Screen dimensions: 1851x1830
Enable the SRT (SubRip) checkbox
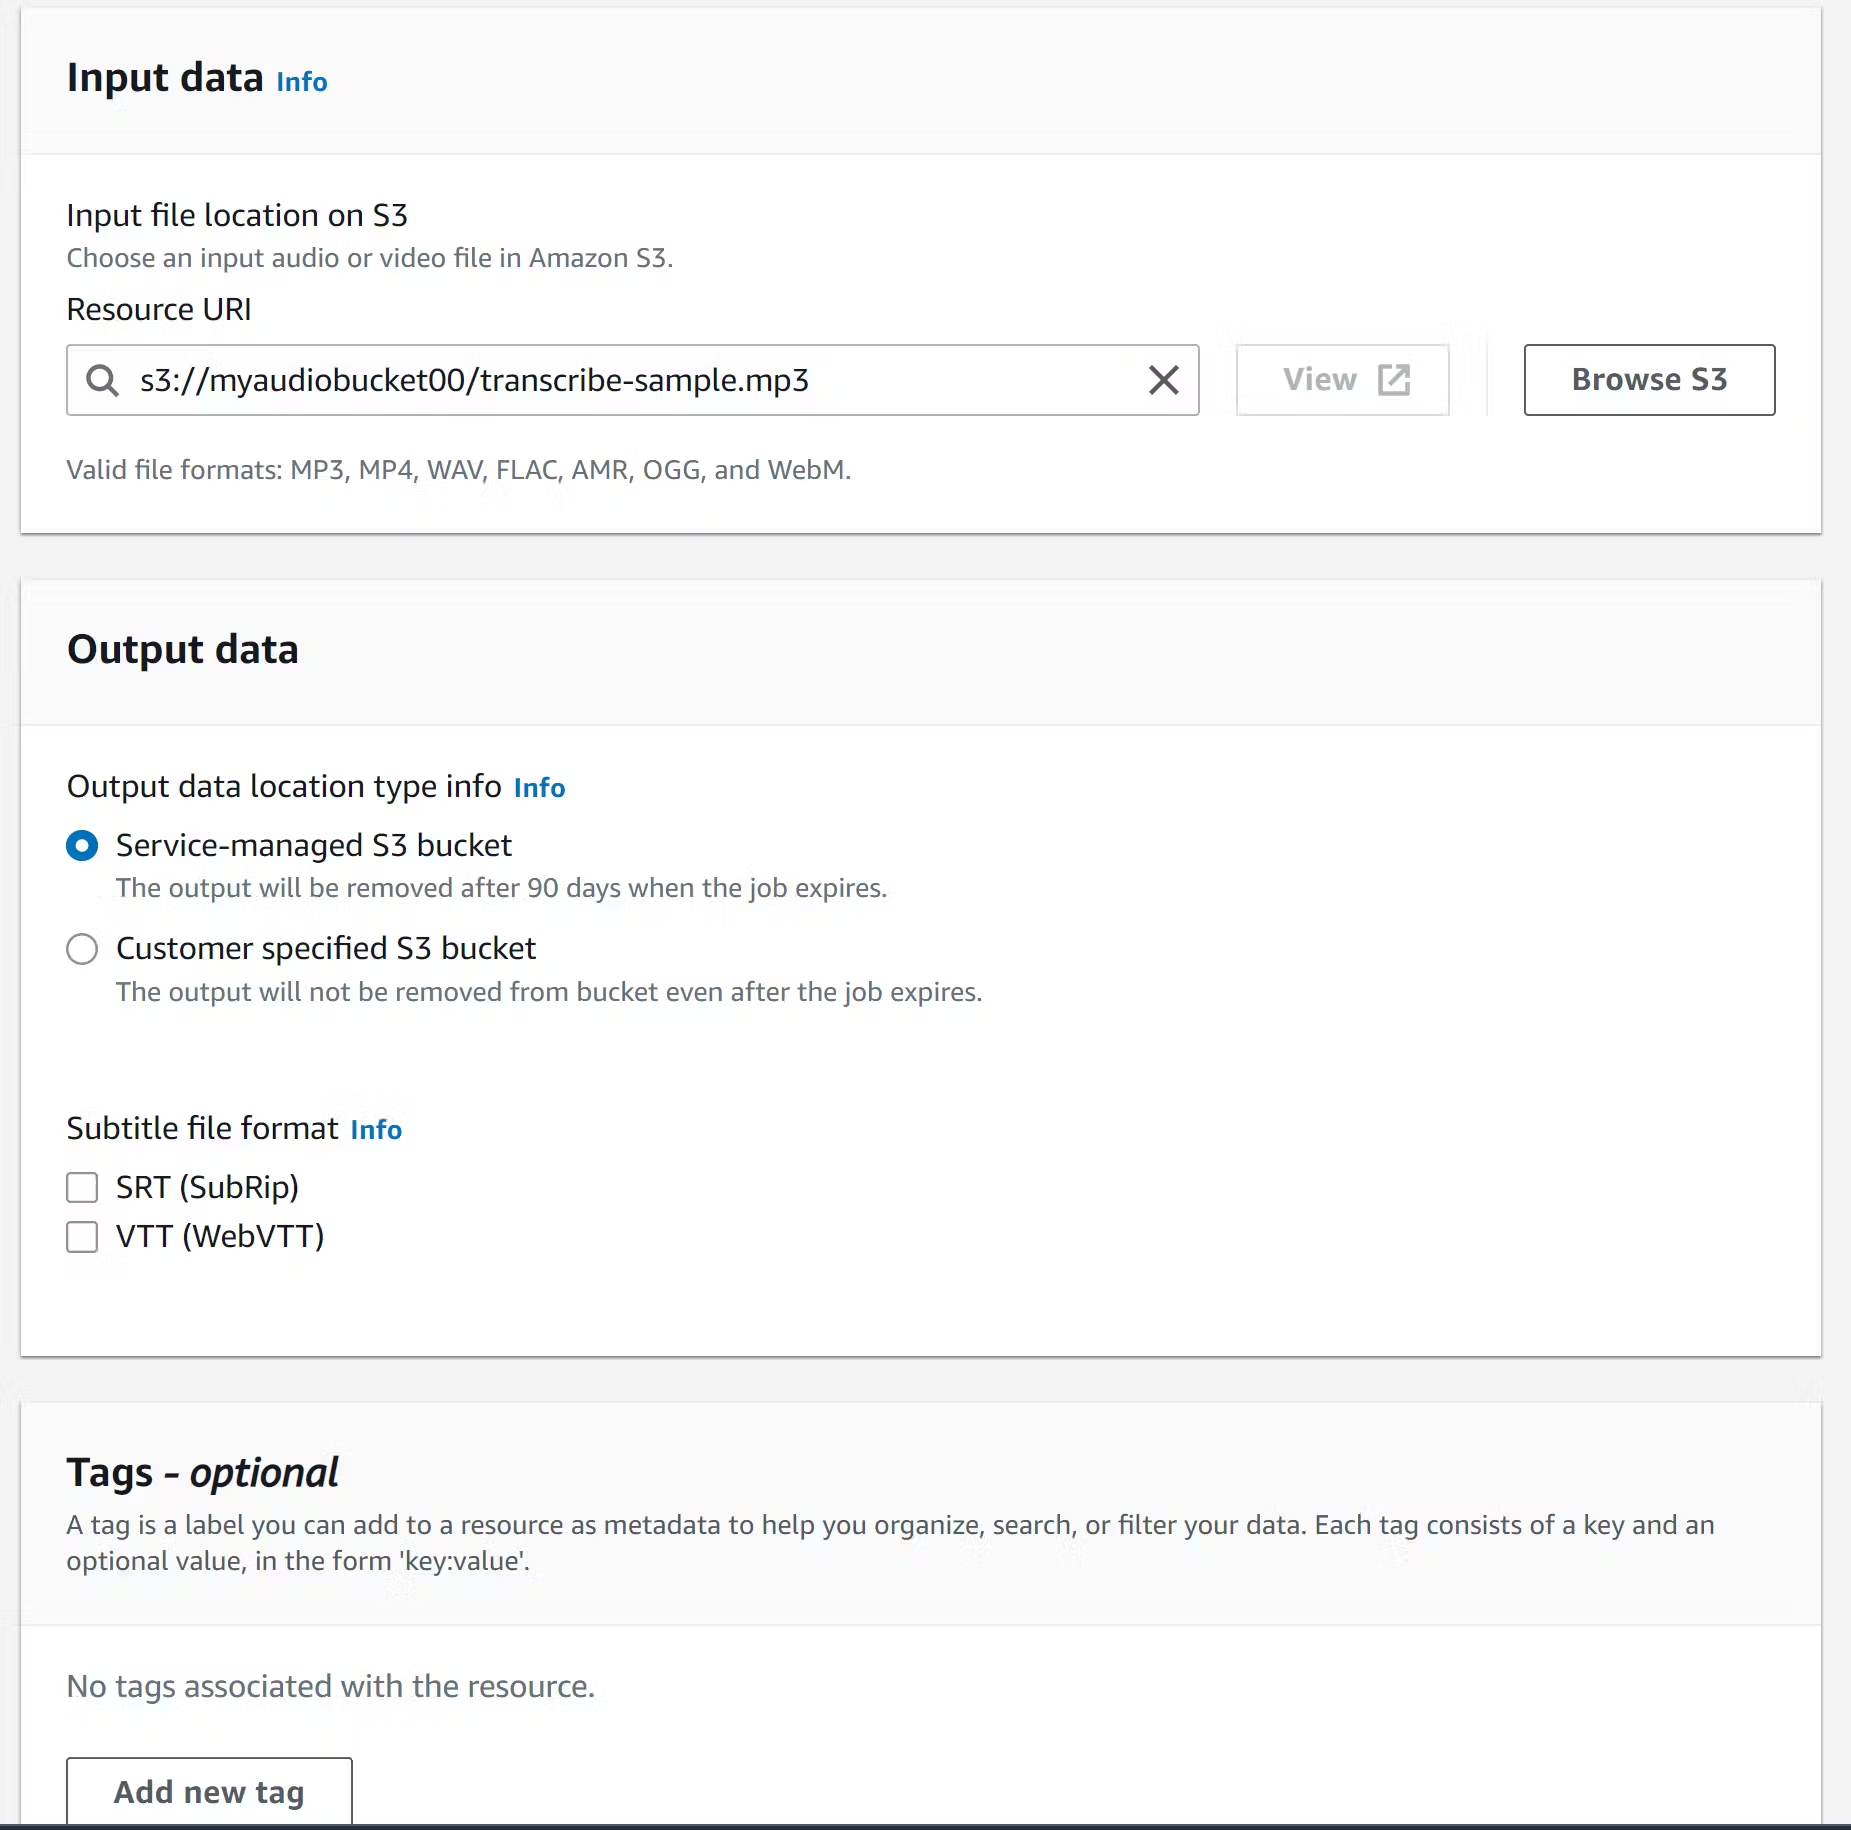82,1188
